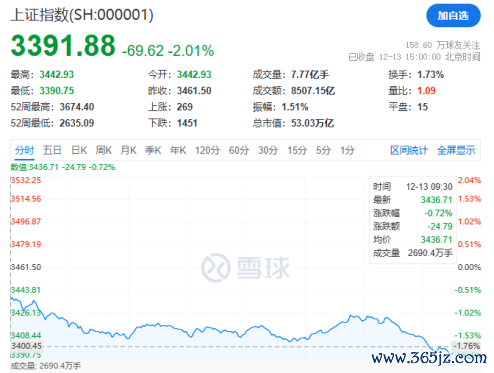
Task: Open the 日K chart tab
Action: pyautogui.click(x=79, y=150)
